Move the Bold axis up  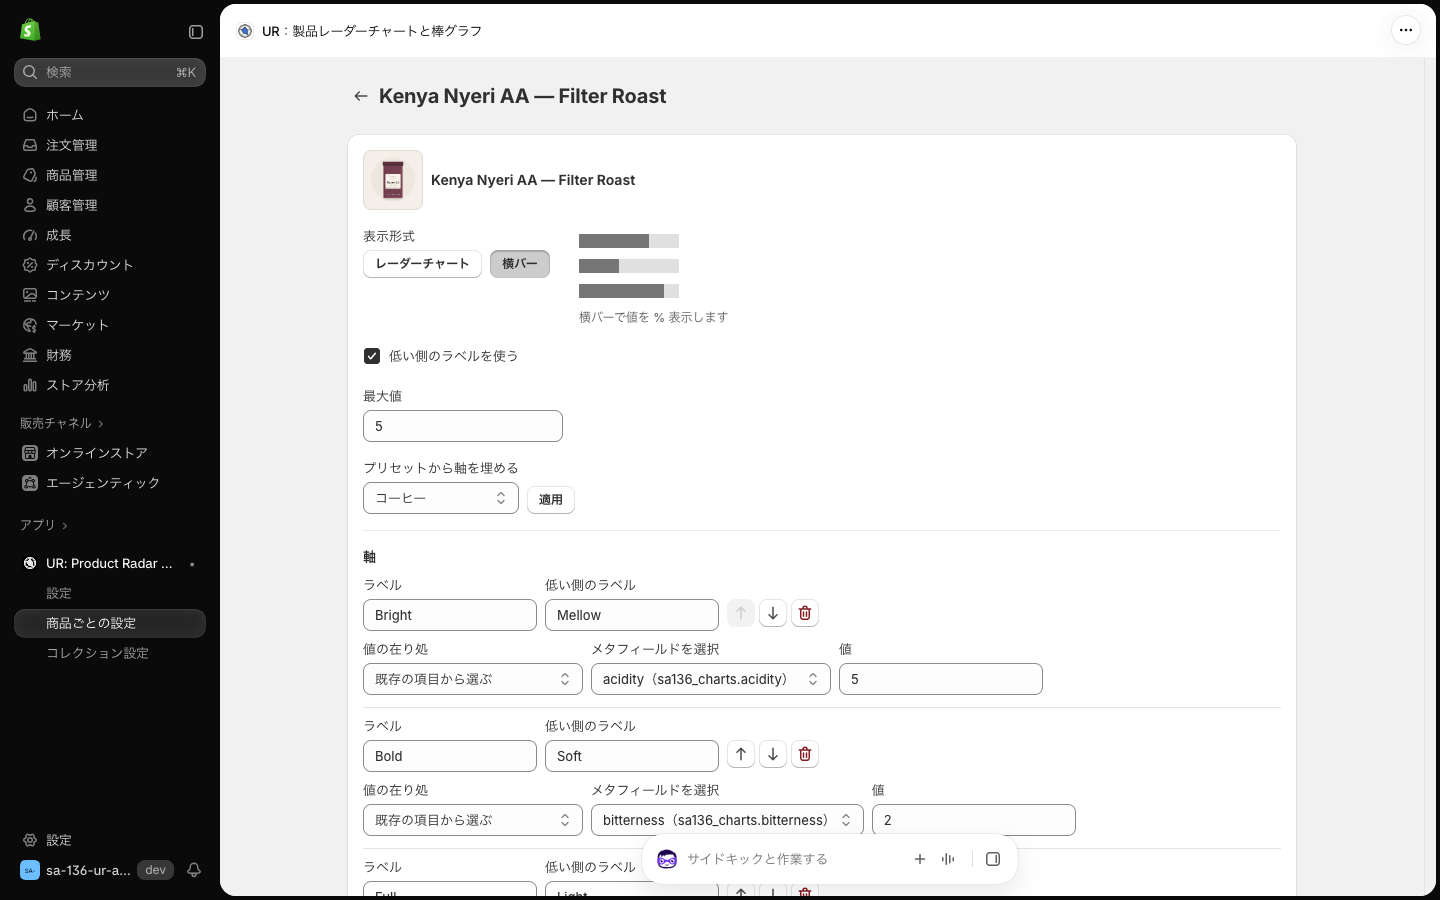[741, 754]
